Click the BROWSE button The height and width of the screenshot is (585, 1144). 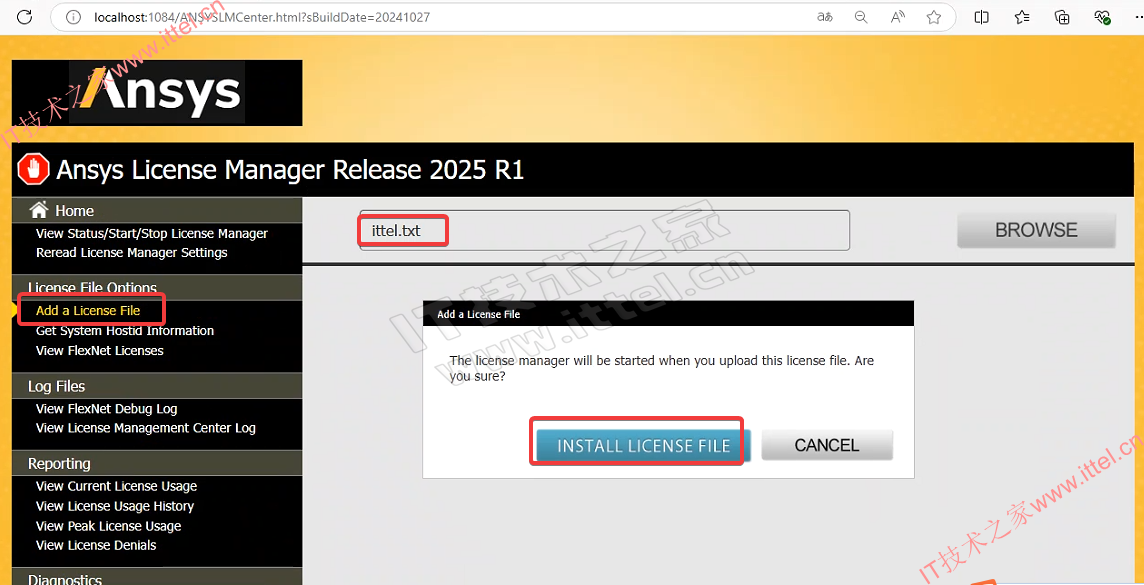[x=1036, y=230]
